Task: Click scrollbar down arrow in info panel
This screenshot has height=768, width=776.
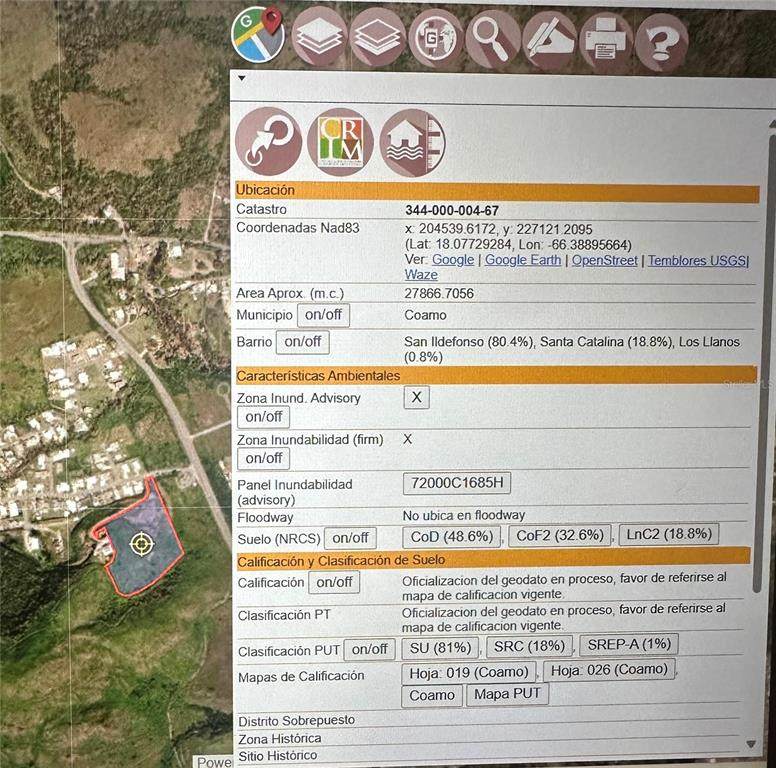Action: click(x=752, y=744)
